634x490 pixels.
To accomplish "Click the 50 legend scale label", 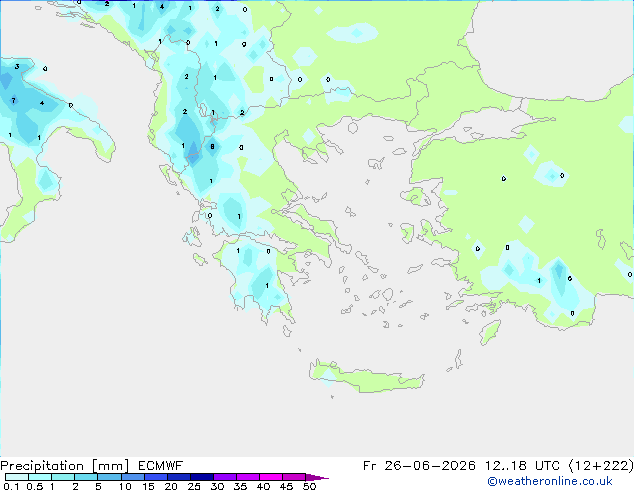I will [x=309, y=486].
